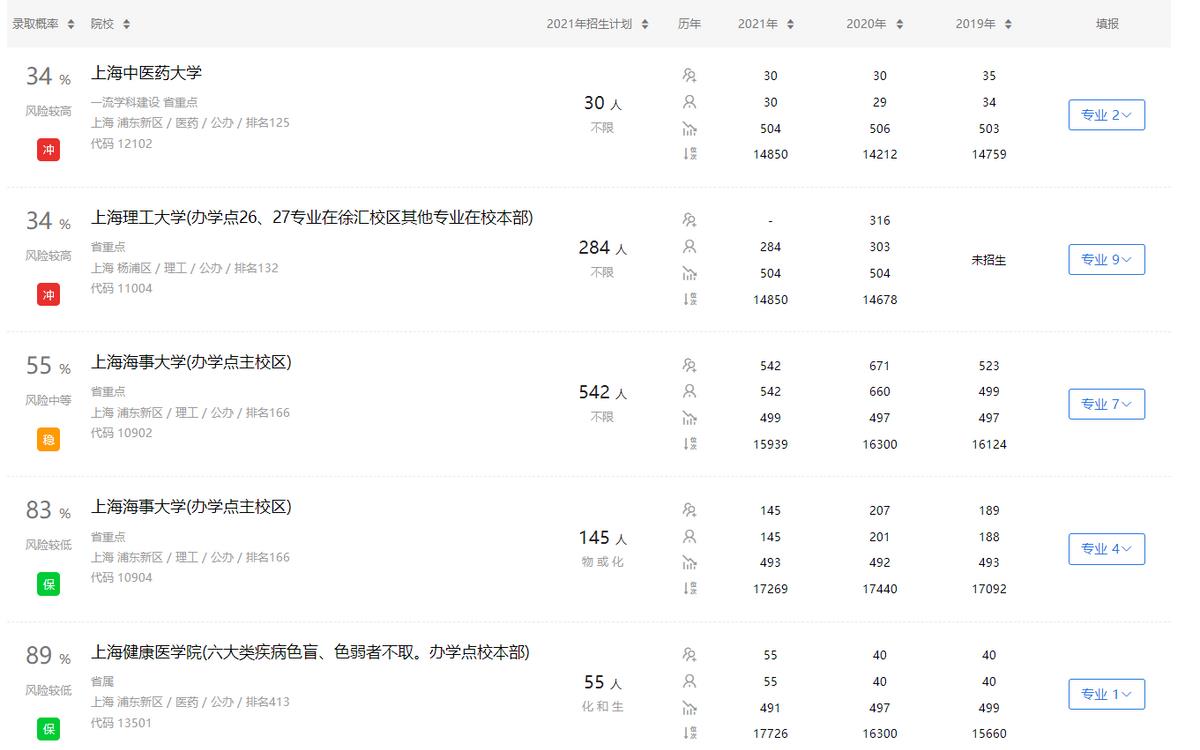Click green 保 badge in 89% row
Image resolution: width=1200 pixels, height=750 pixels.
48,729
